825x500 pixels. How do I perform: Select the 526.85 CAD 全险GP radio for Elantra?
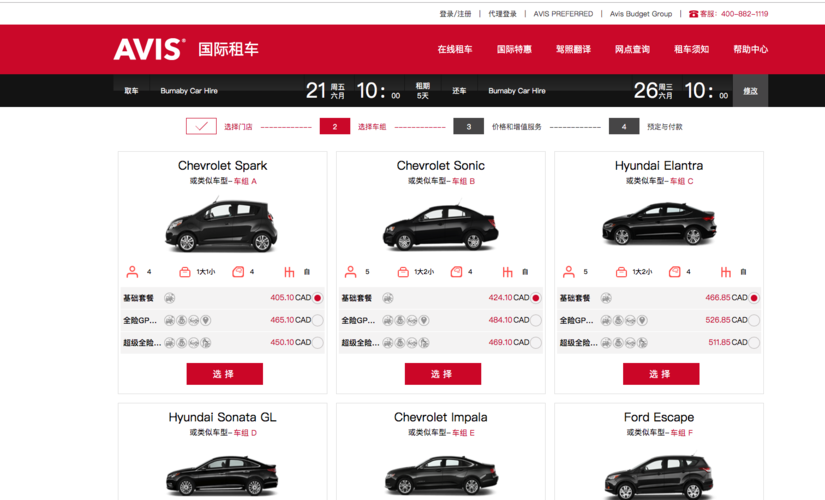click(x=754, y=320)
